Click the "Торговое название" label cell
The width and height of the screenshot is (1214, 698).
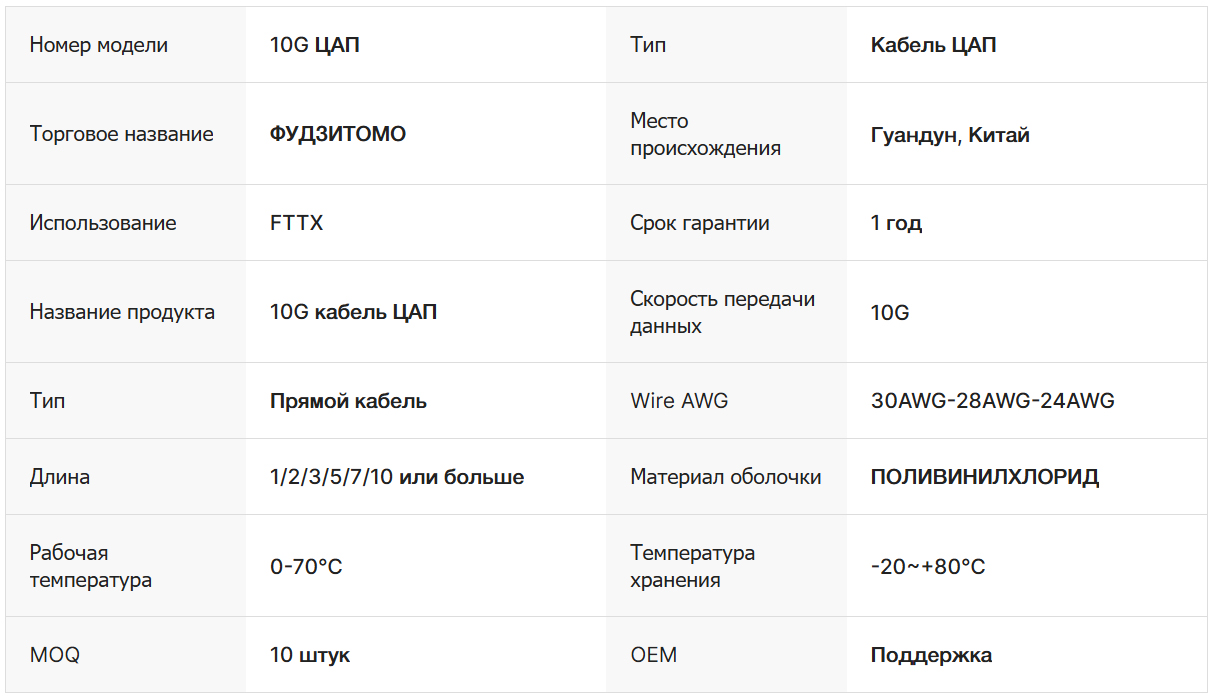coord(121,134)
